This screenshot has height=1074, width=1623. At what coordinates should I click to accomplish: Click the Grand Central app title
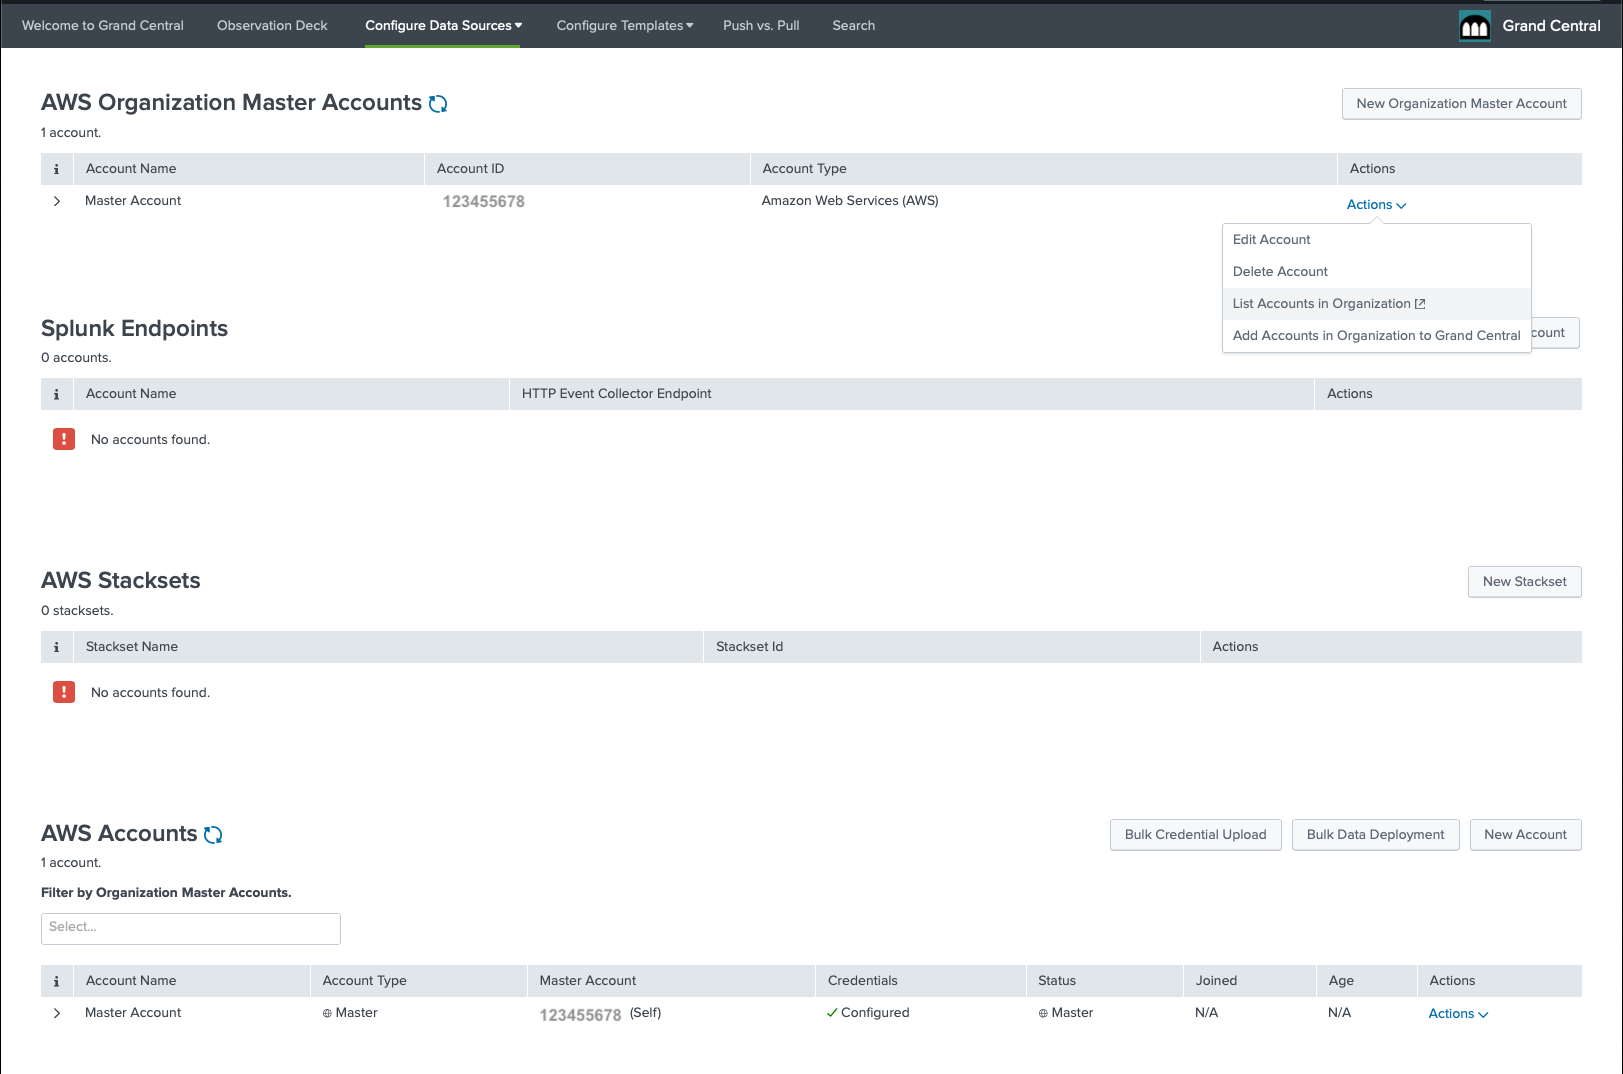(x=1551, y=26)
